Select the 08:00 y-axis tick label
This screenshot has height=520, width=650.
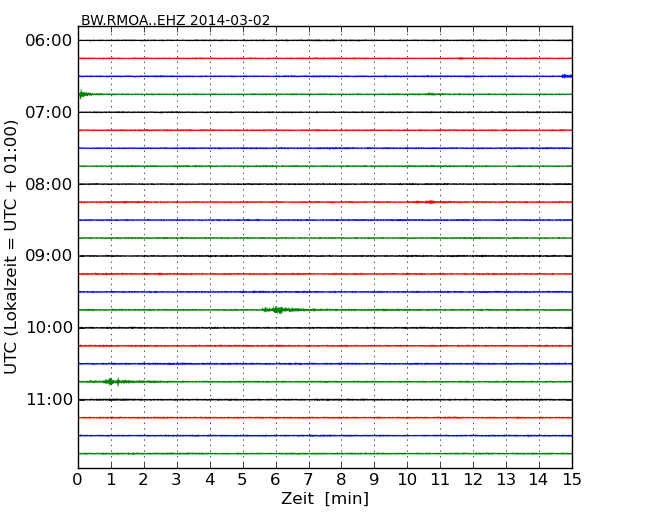(49, 184)
